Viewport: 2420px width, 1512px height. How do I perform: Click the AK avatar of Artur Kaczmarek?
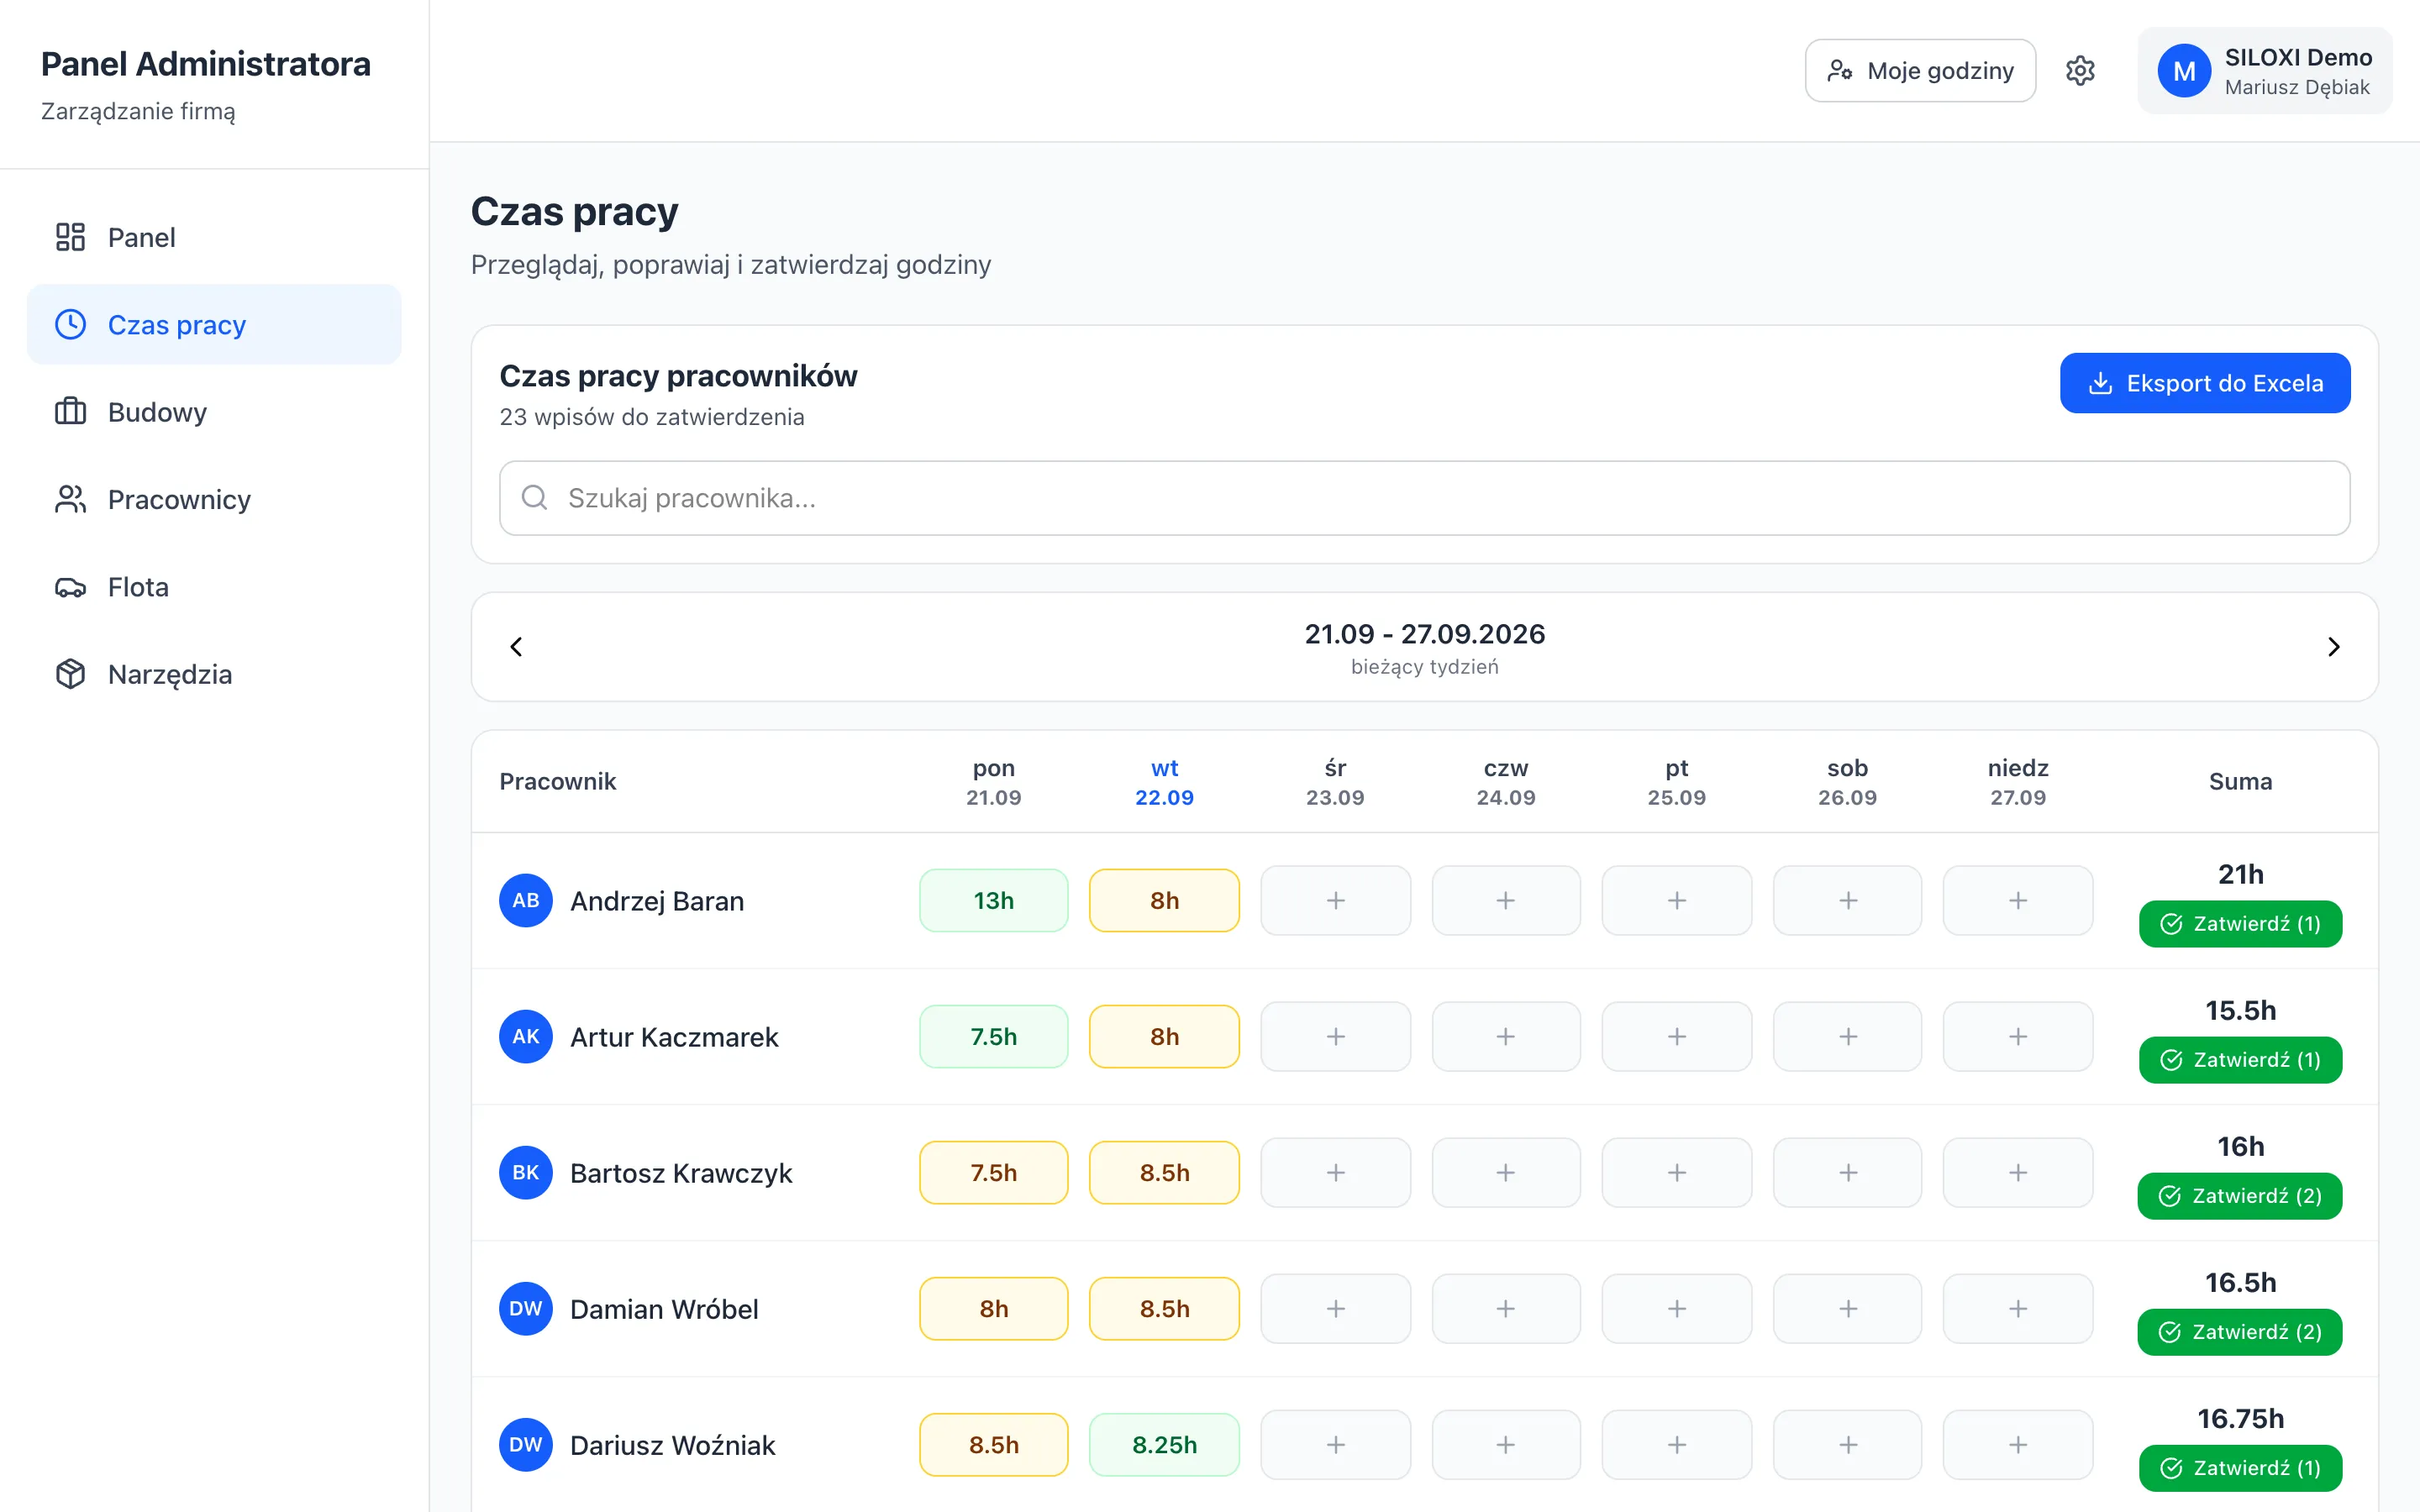(526, 1036)
